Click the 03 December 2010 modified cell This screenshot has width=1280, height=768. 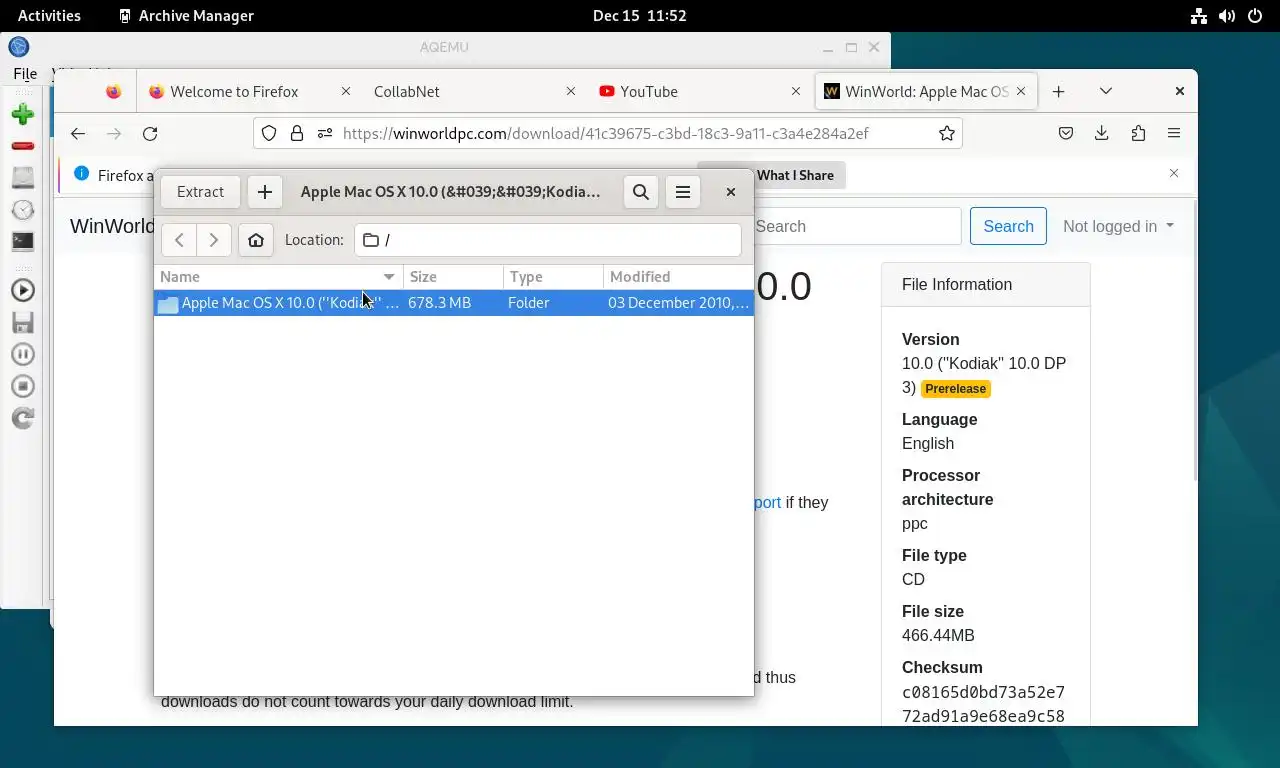click(678, 303)
